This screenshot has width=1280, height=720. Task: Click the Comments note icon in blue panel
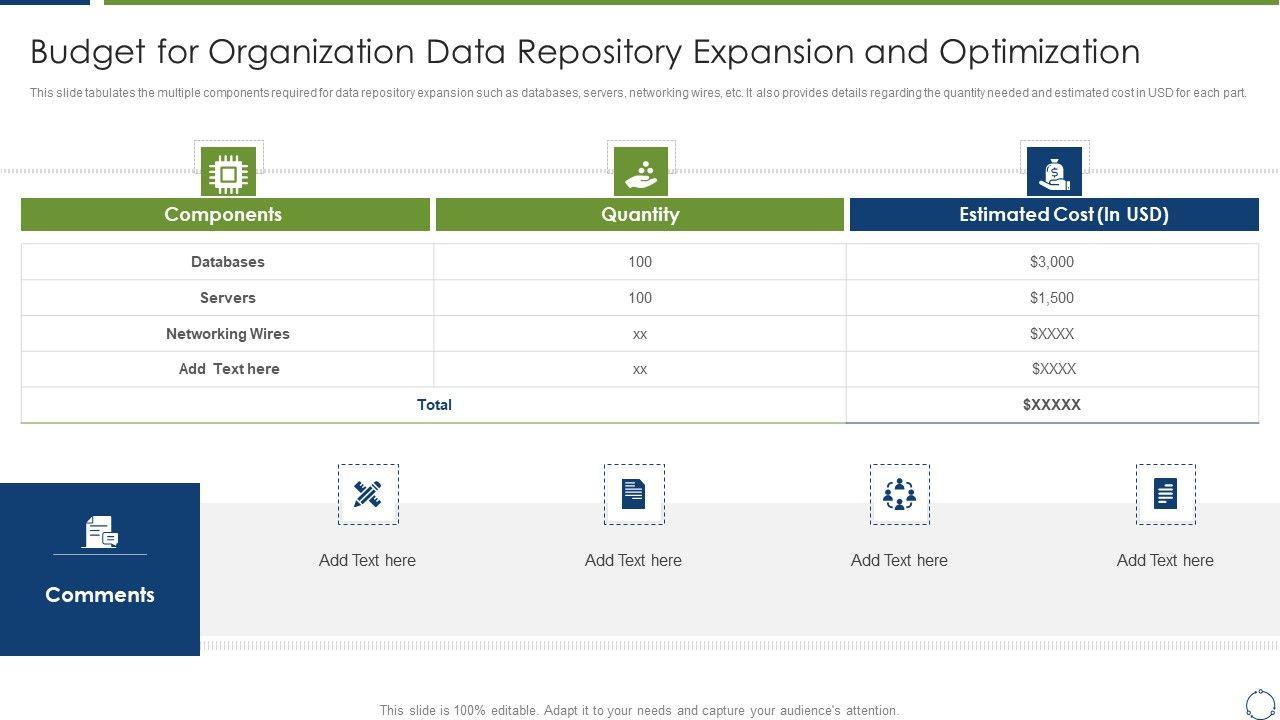100,532
